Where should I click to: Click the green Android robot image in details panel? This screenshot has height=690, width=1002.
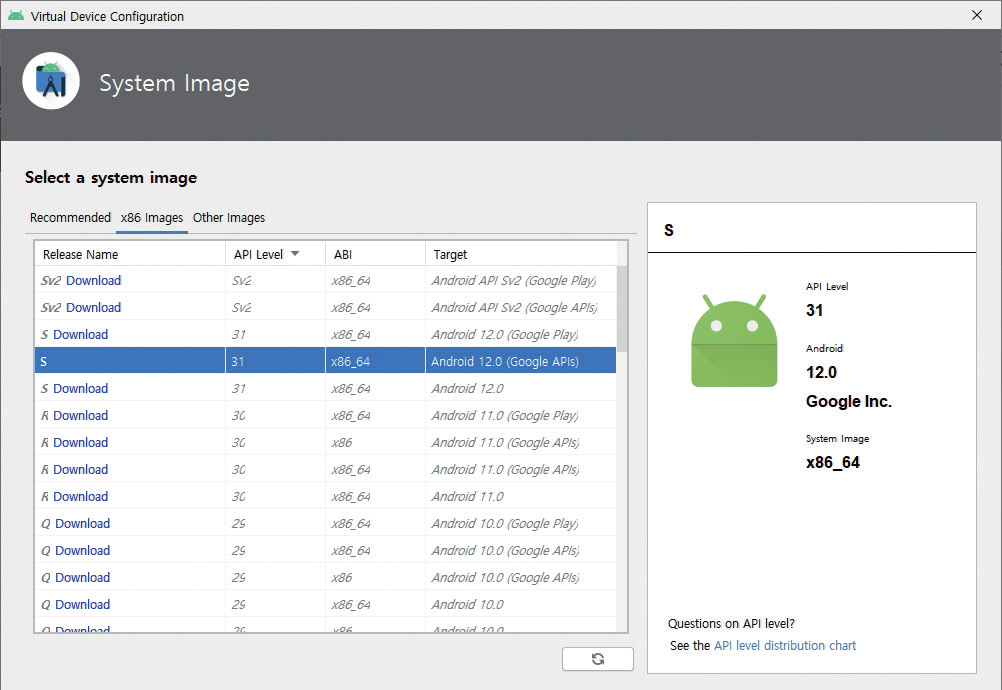coord(734,341)
